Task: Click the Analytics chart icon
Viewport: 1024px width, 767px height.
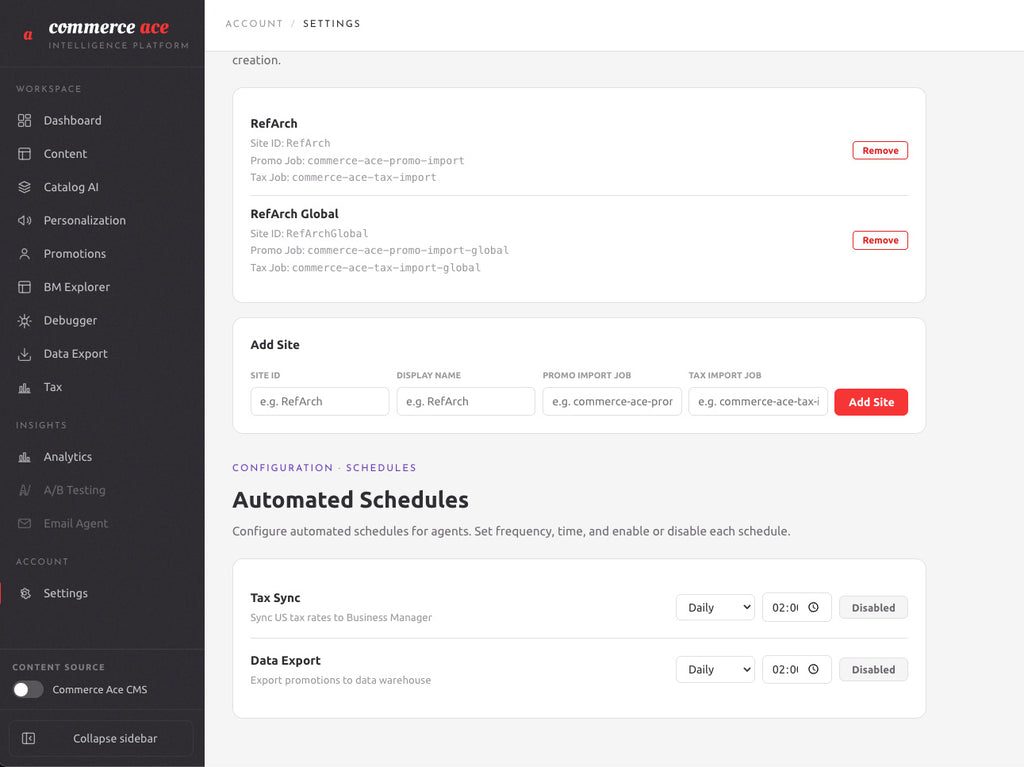Action: tap(24, 457)
